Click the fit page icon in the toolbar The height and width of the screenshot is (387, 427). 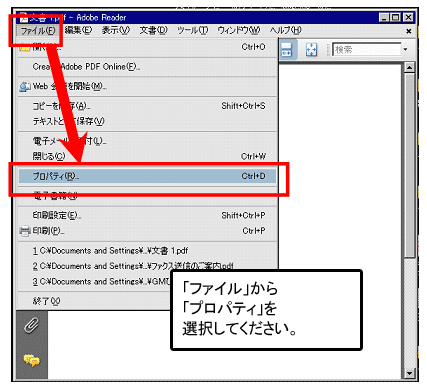[311, 50]
